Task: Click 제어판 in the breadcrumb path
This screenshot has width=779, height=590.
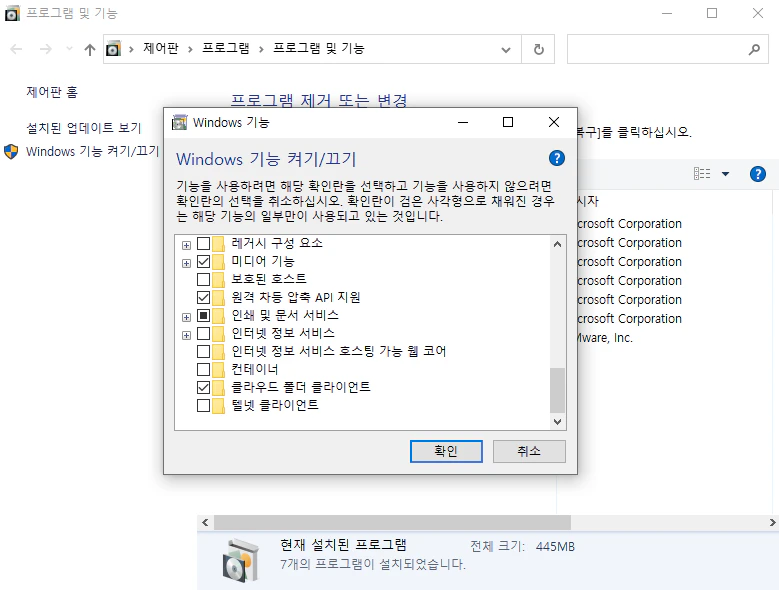Action: tap(160, 48)
